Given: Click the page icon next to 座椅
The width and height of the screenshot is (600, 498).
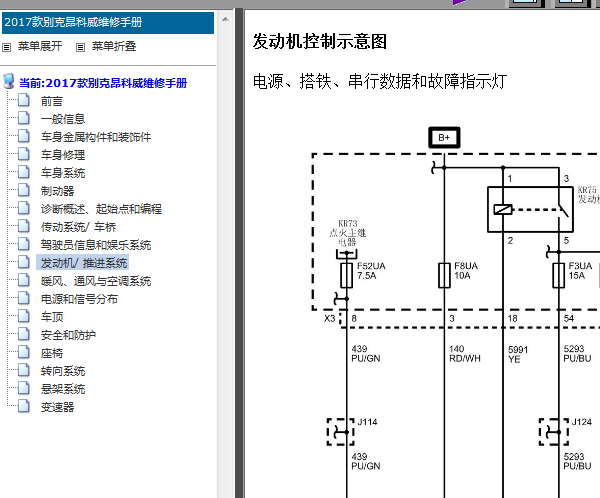Looking at the screenshot, I should click(x=24, y=352).
